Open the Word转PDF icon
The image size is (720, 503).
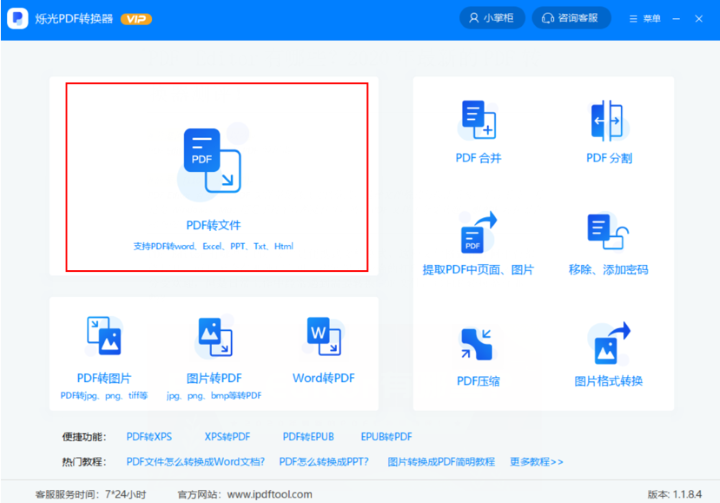pos(323,337)
